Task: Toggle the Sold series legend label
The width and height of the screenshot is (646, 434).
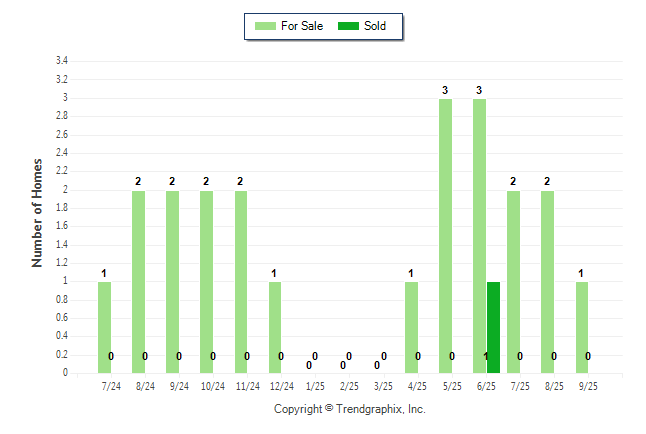Action: coord(375,26)
